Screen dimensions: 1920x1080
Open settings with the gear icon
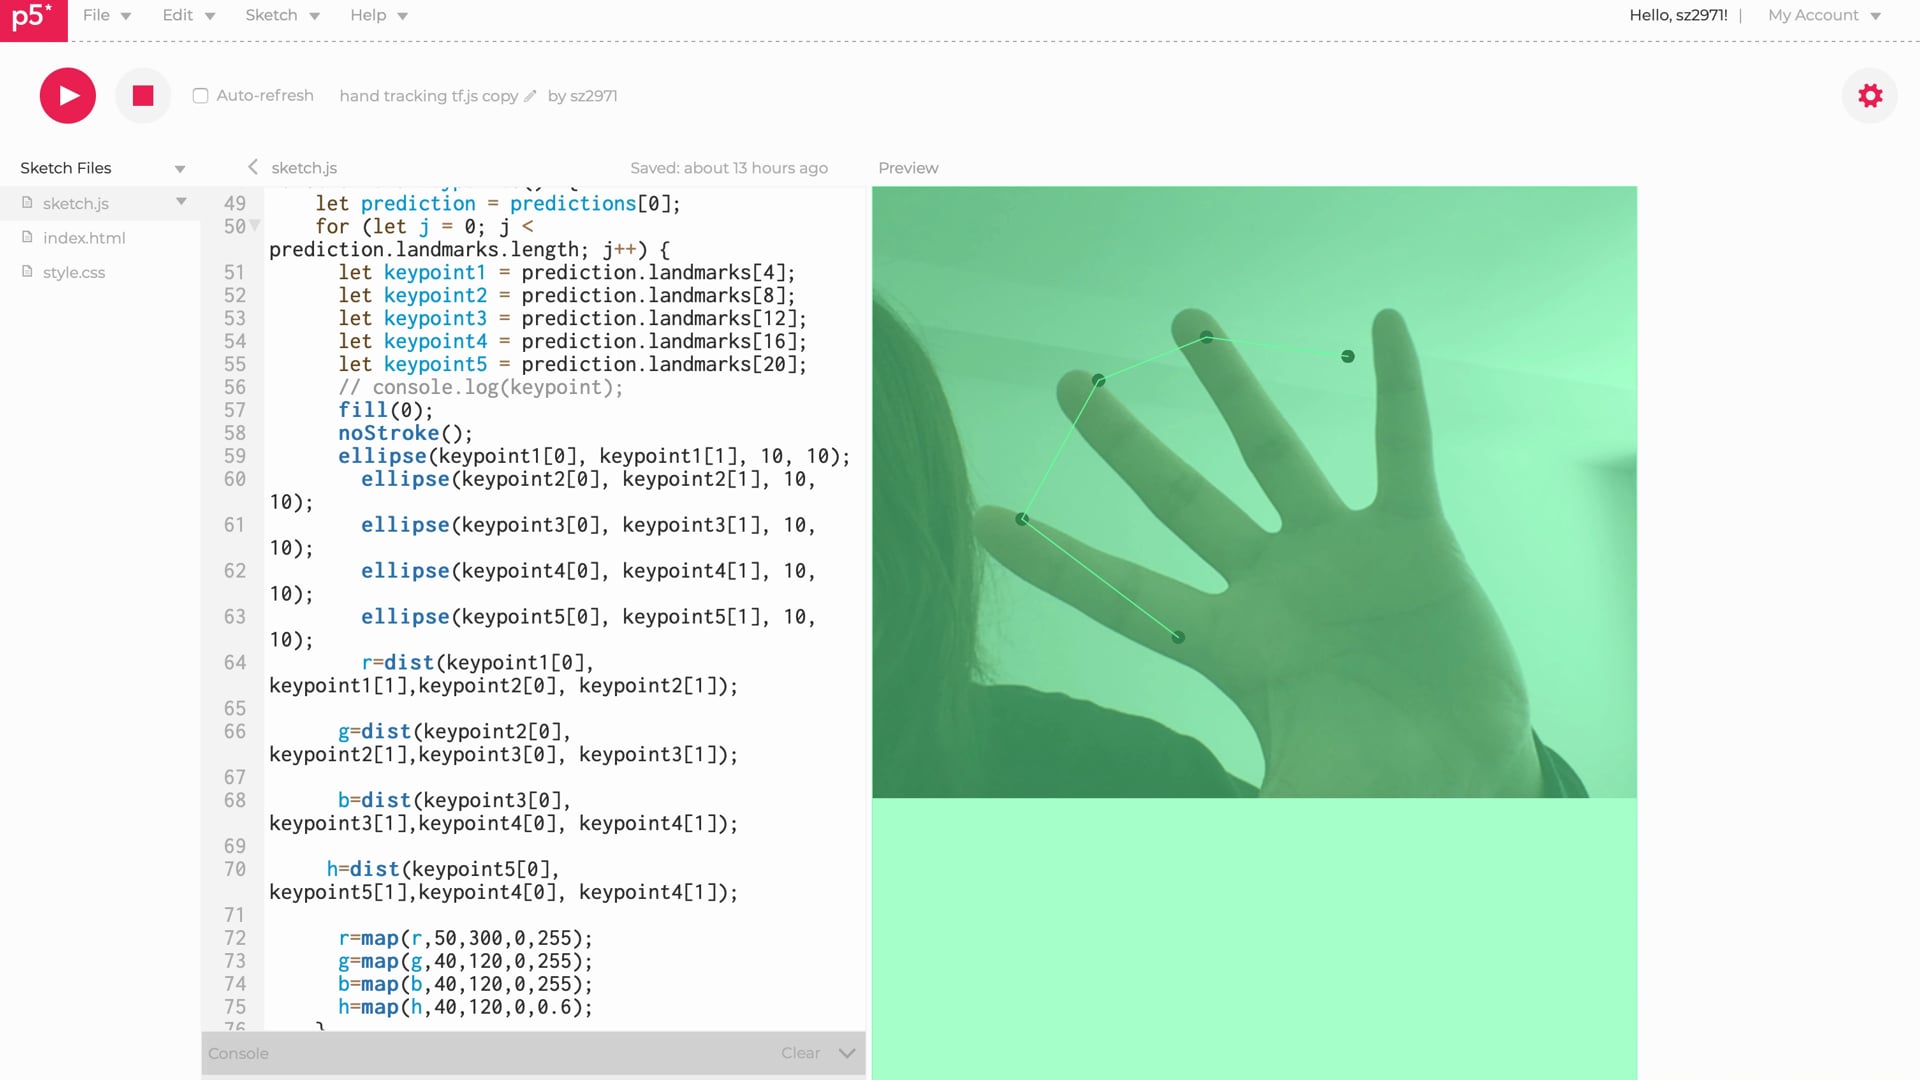(1869, 96)
